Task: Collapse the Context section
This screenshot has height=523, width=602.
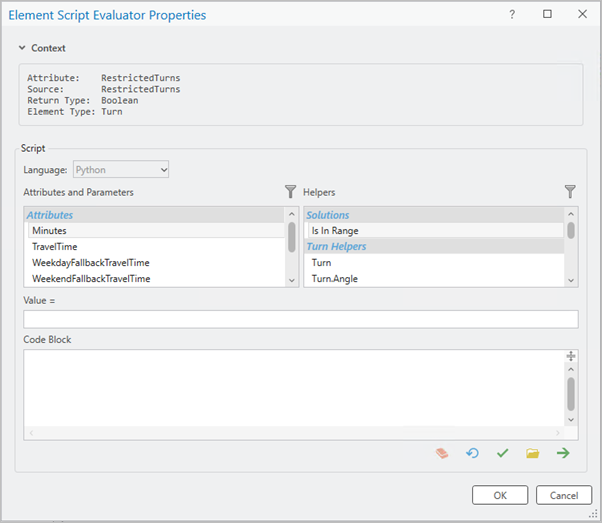Action: tap(22, 48)
